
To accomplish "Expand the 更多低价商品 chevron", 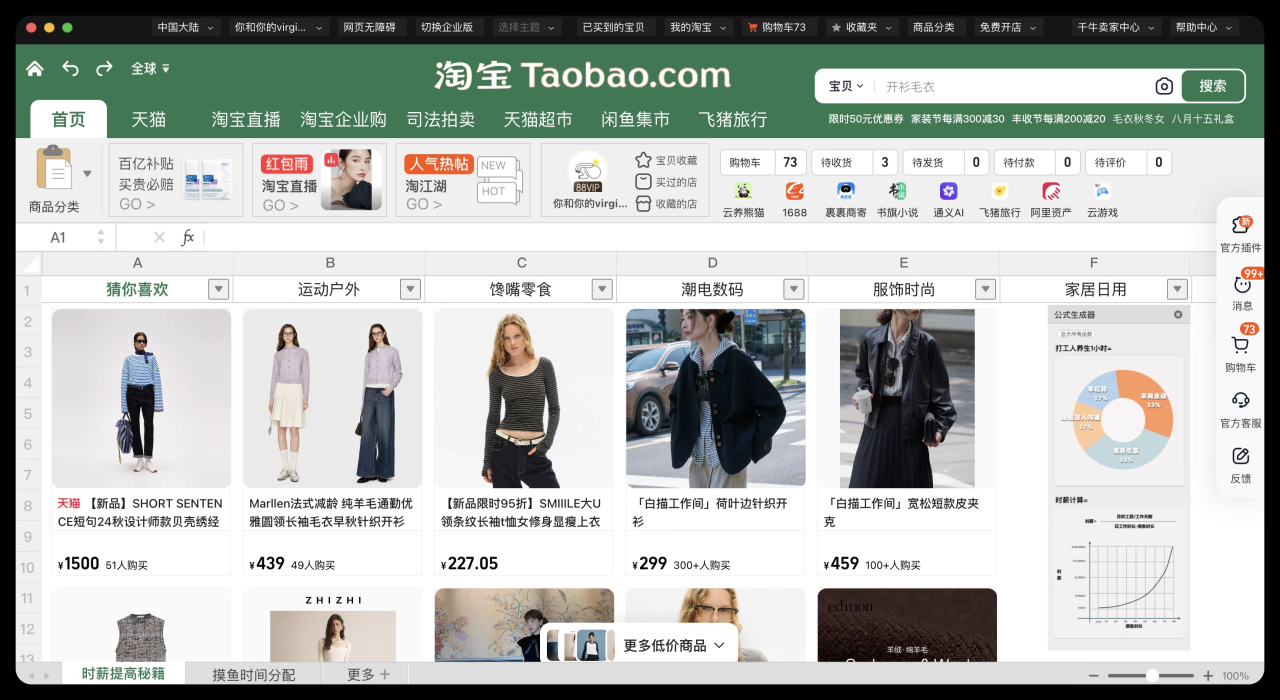I will tap(719, 645).
